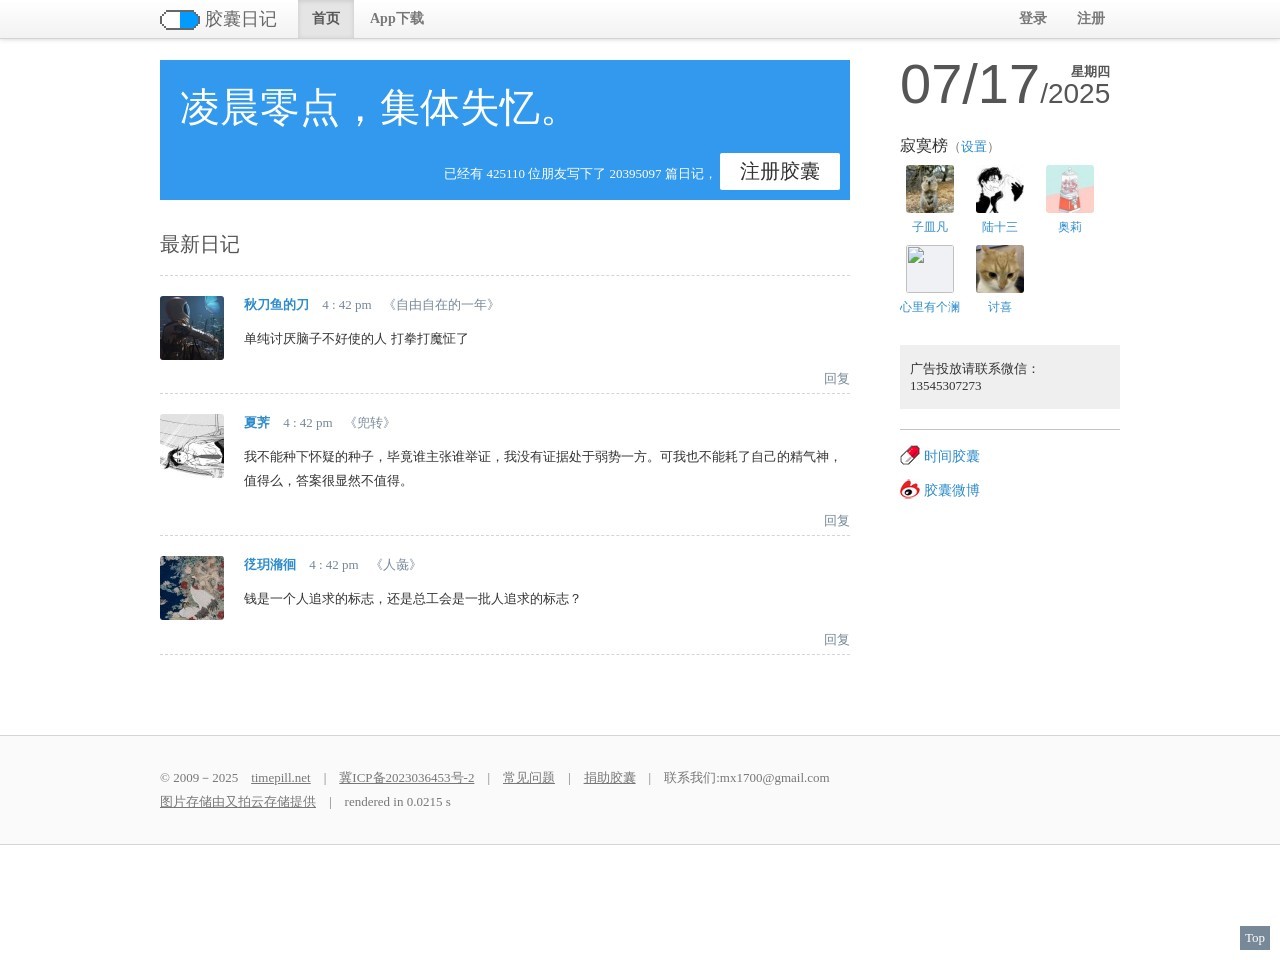The width and height of the screenshot is (1280, 960).
Task: Click the 常见问题 footer link
Action: click(528, 777)
